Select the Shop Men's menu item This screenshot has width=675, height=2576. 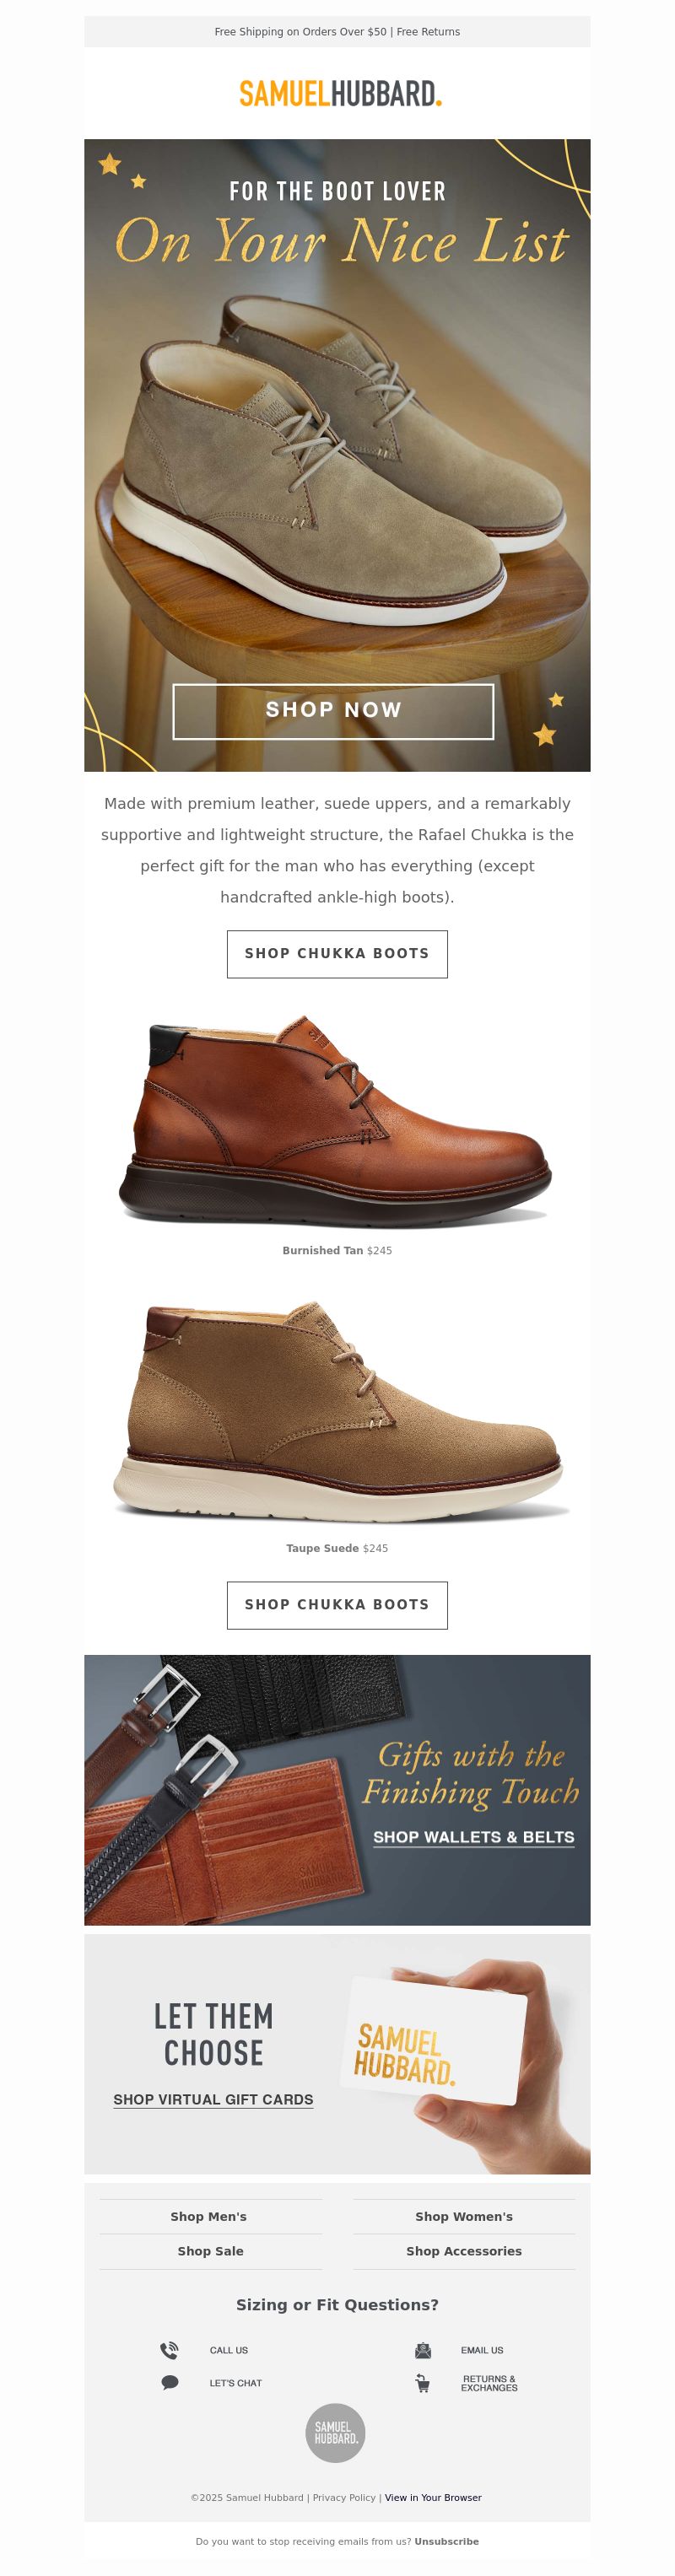[209, 2216]
